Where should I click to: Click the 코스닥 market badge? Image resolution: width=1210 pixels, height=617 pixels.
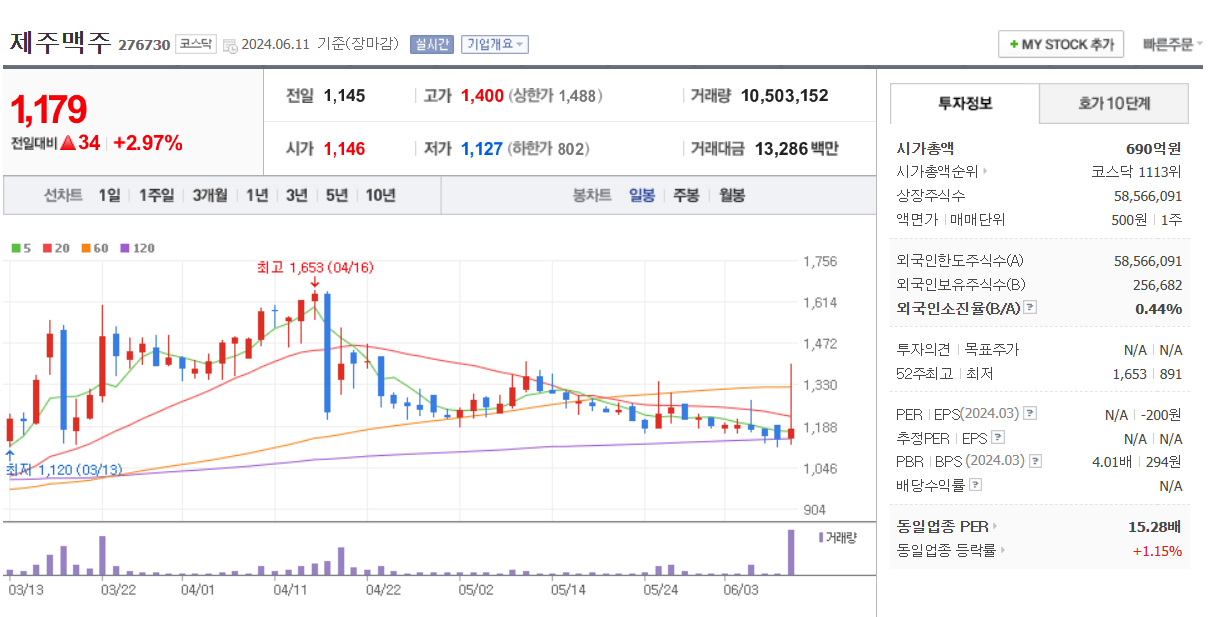[x=195, y=44]
